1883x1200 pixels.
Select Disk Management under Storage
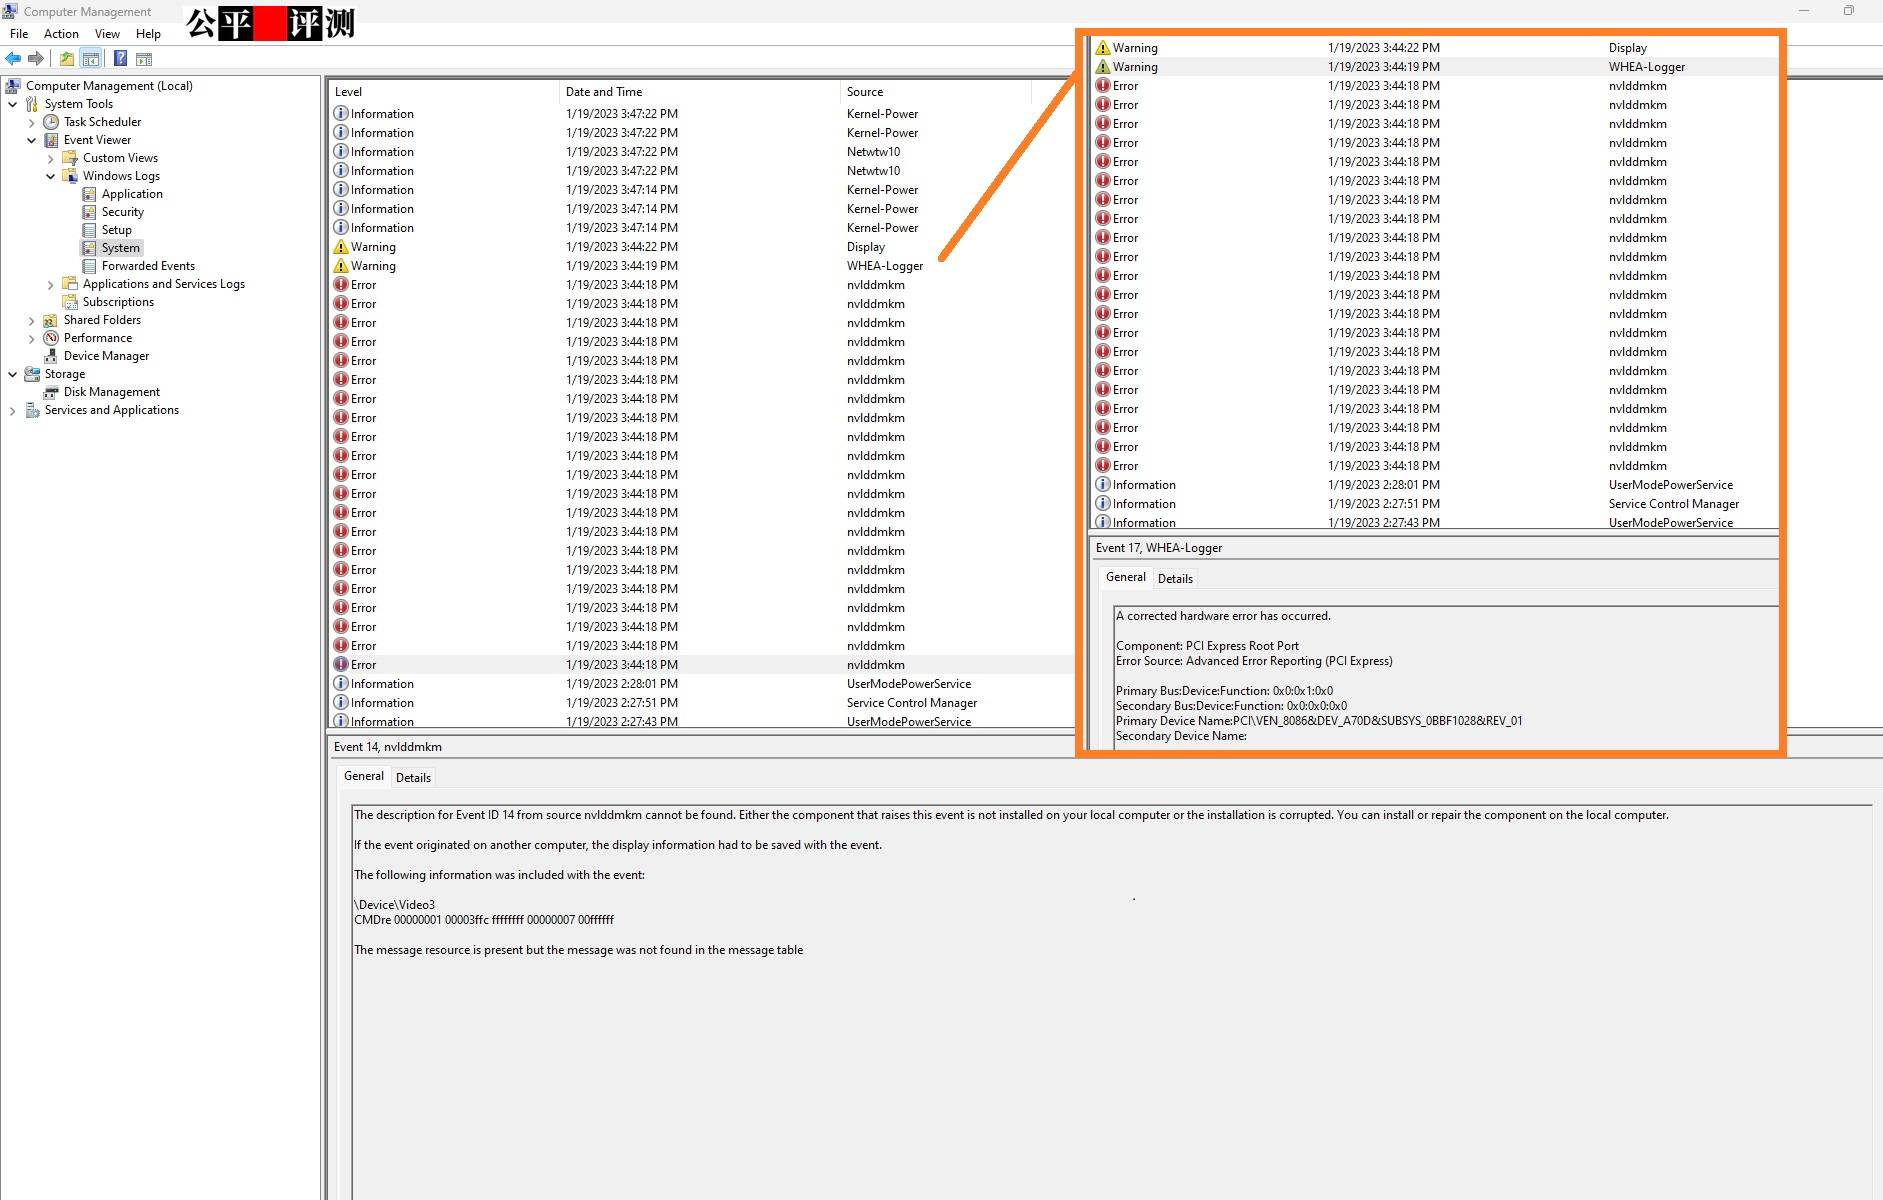coord(111,392)
